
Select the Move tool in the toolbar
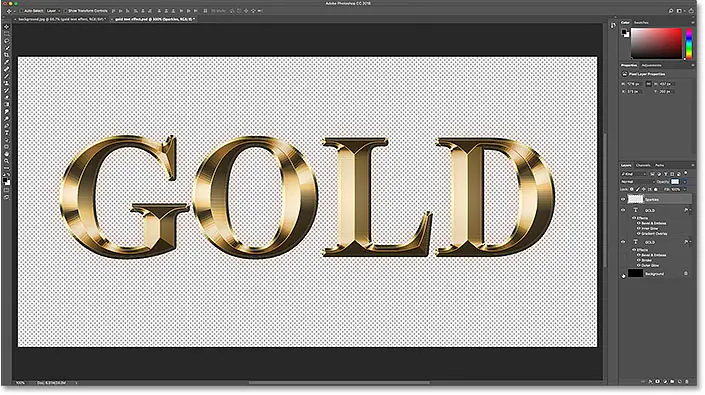coord(6,27)
